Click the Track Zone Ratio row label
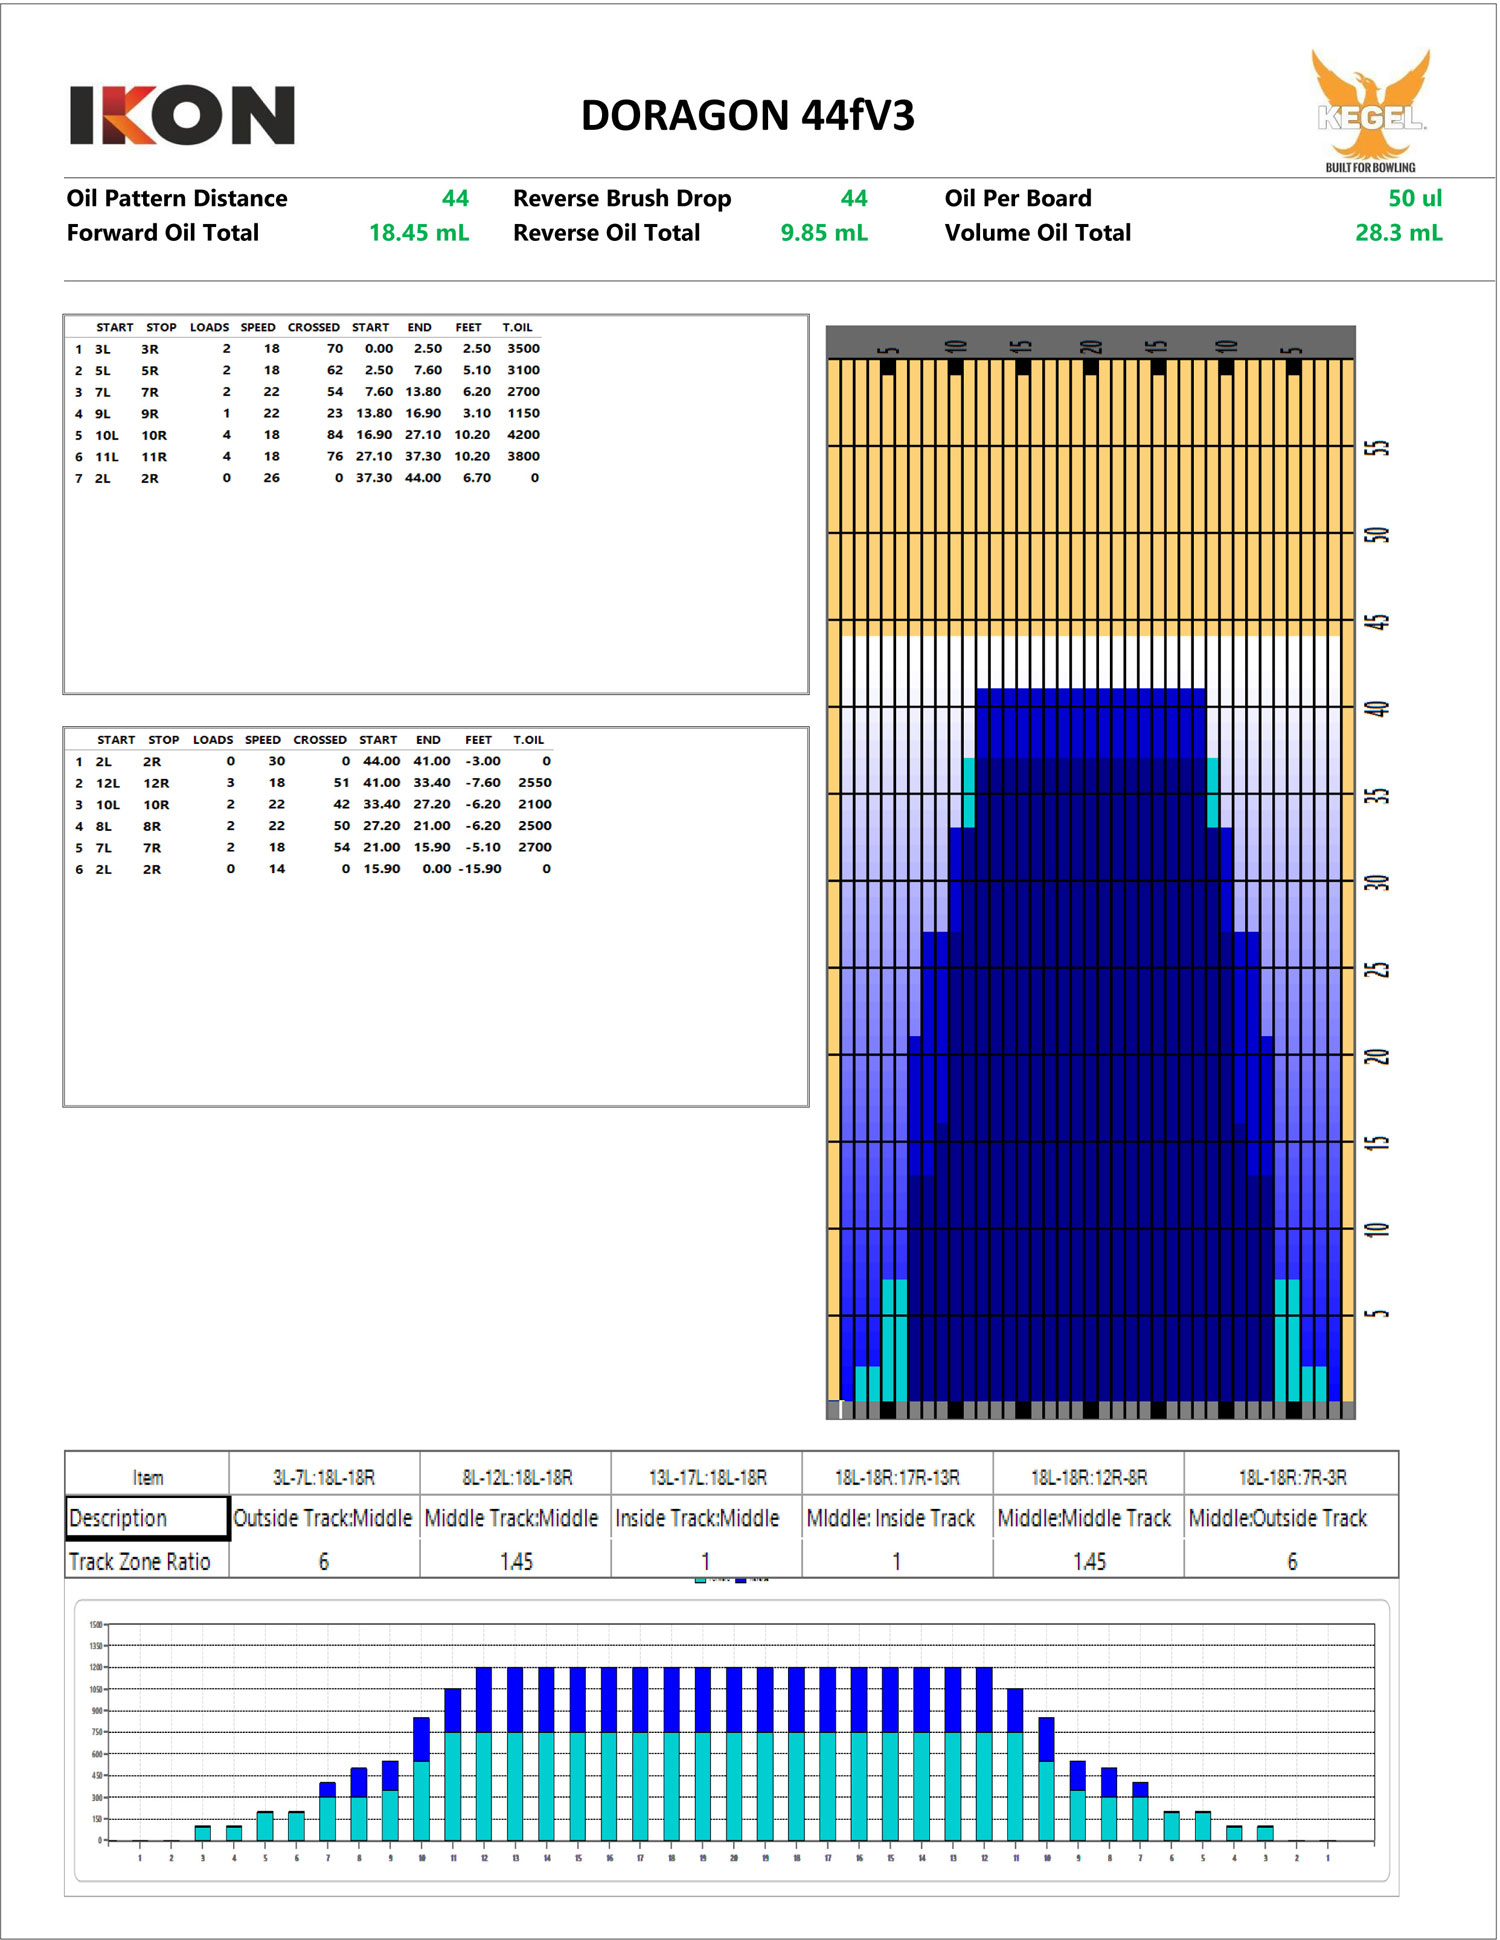This screenshot has width=1500, height=1940. pos(140,1562)
